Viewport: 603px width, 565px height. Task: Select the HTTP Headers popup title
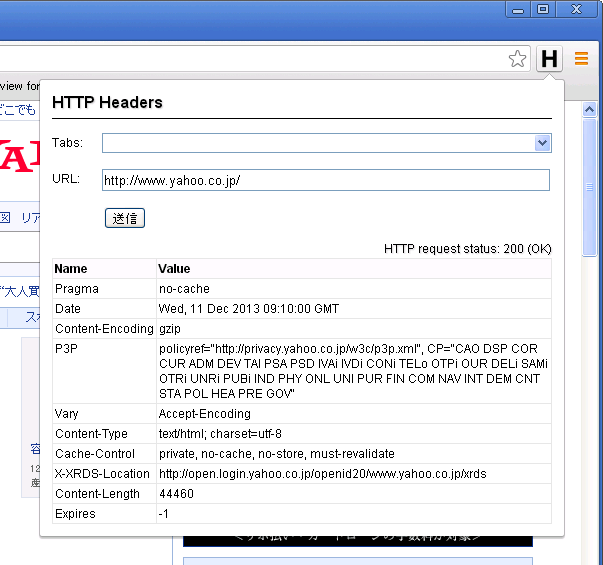tap(107, 103)
